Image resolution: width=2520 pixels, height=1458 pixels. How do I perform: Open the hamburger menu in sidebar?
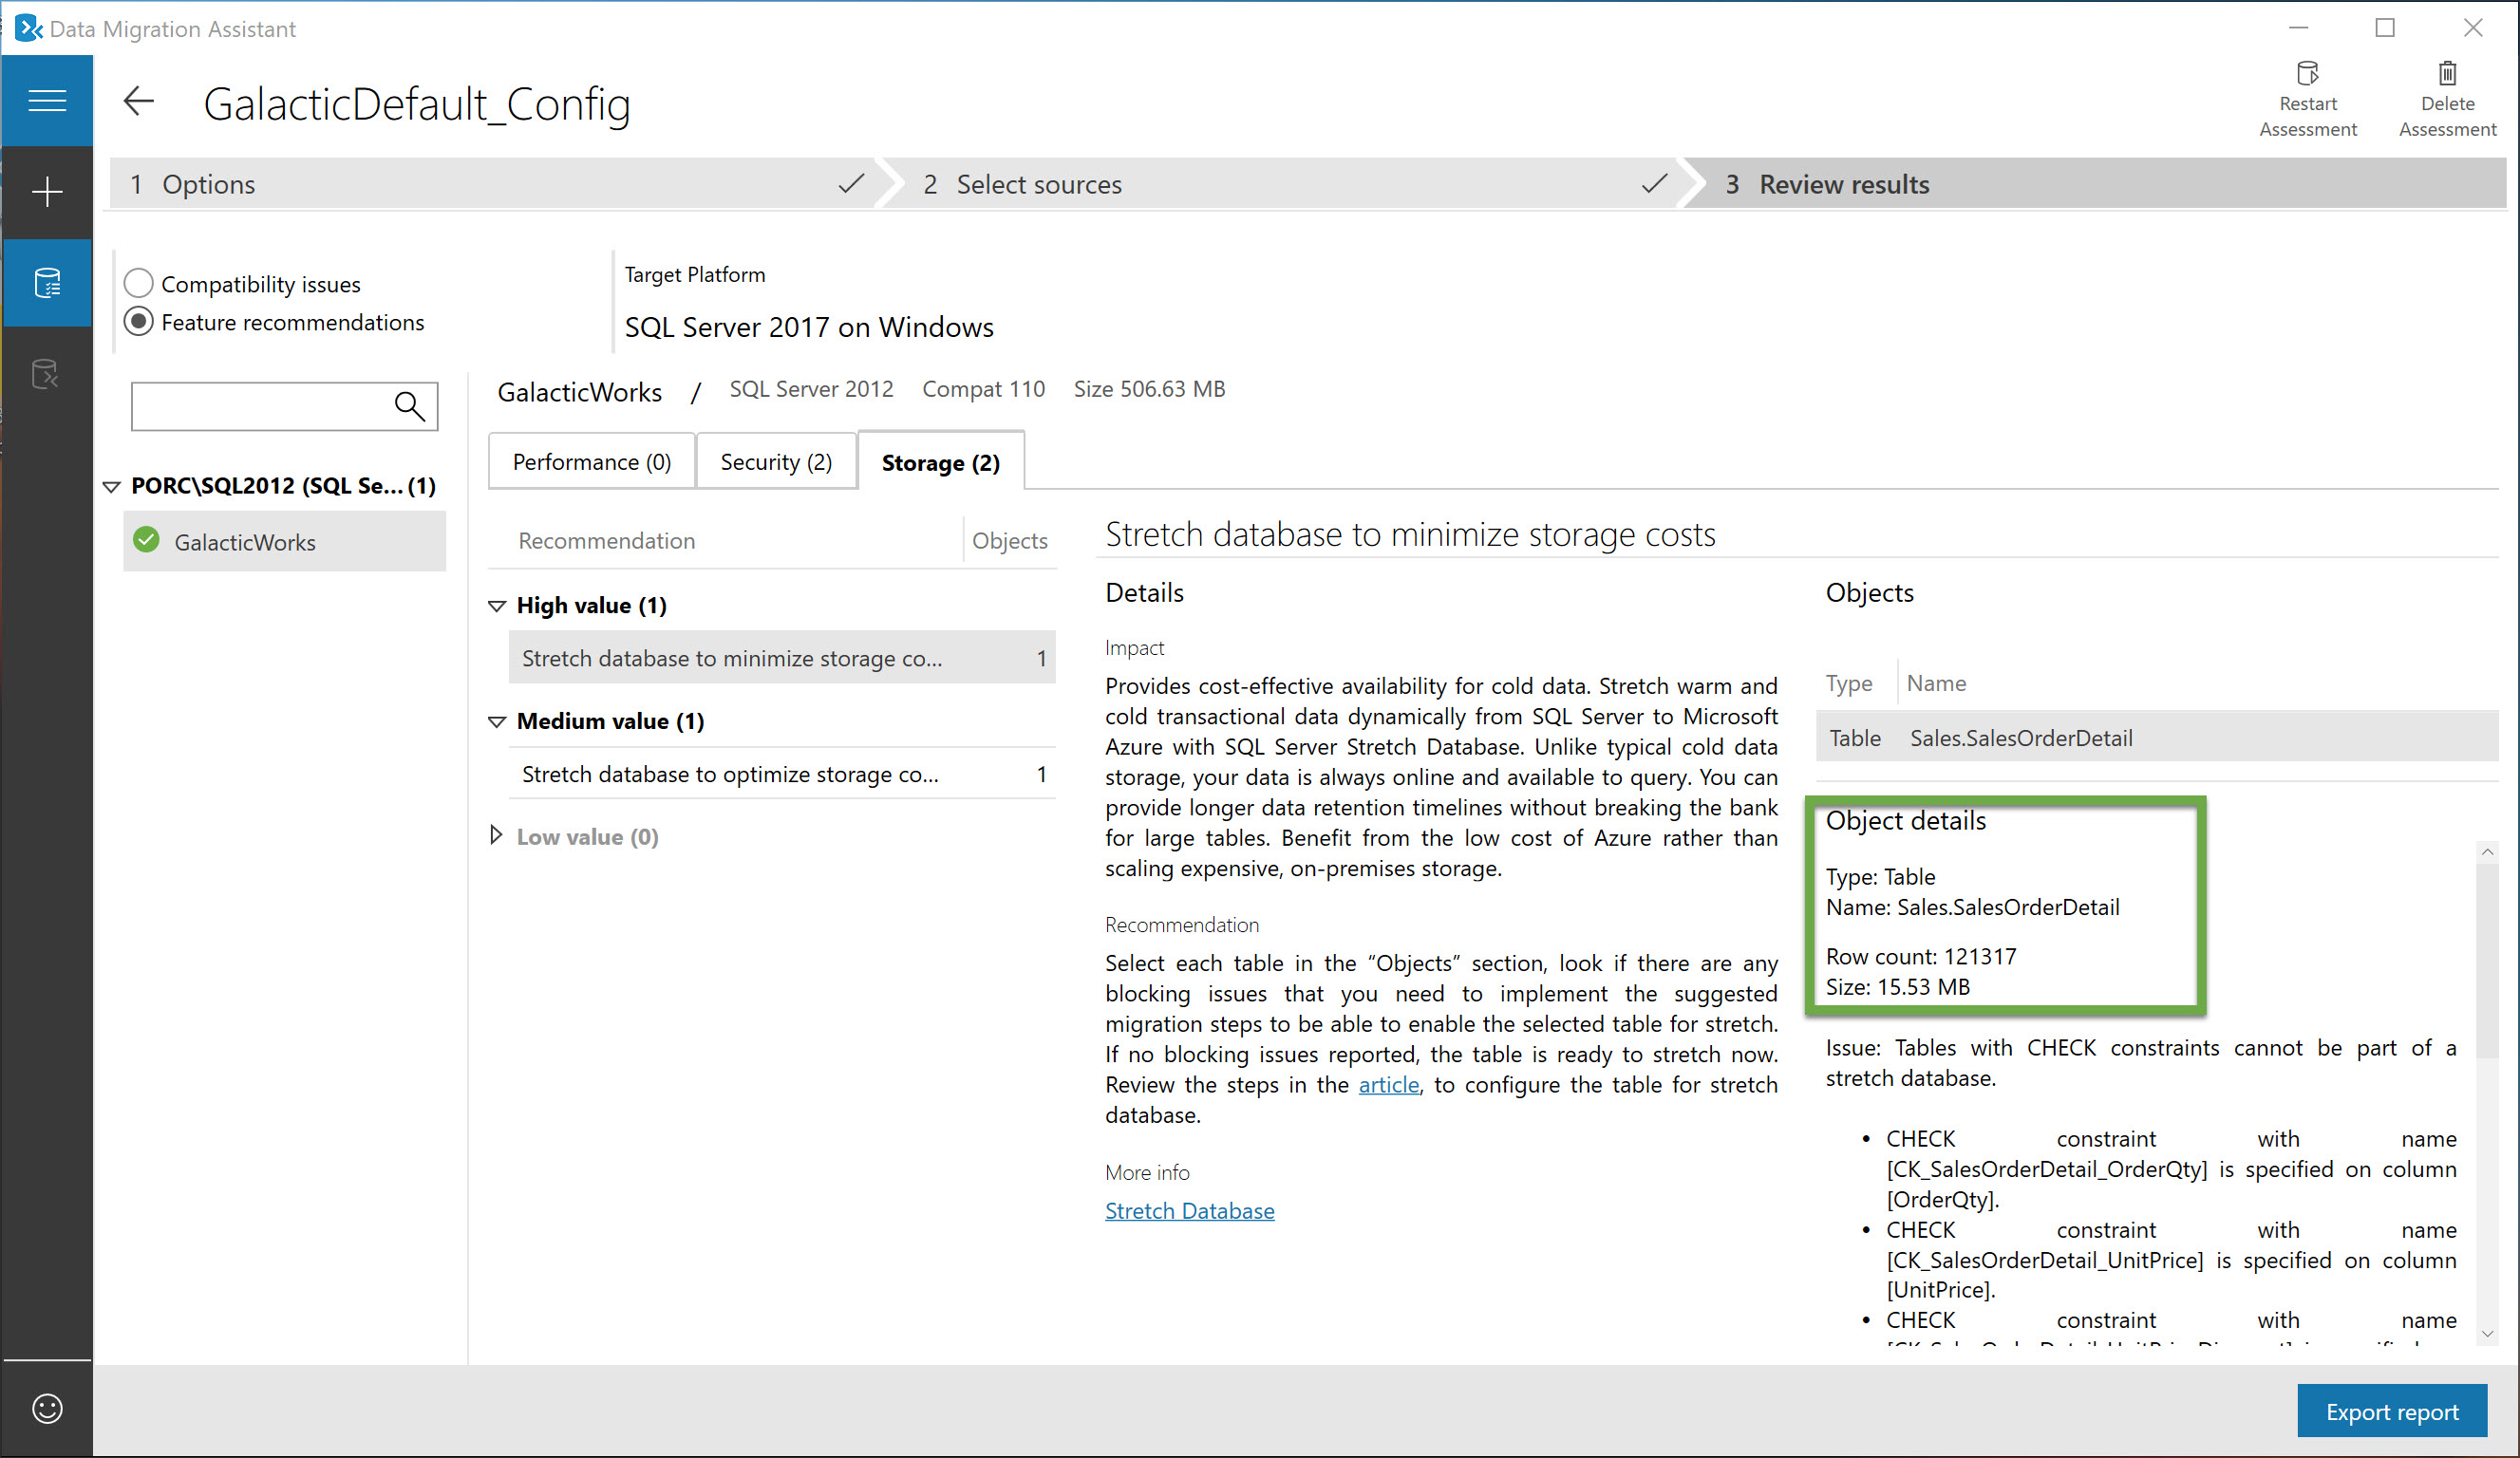point(47,100)
